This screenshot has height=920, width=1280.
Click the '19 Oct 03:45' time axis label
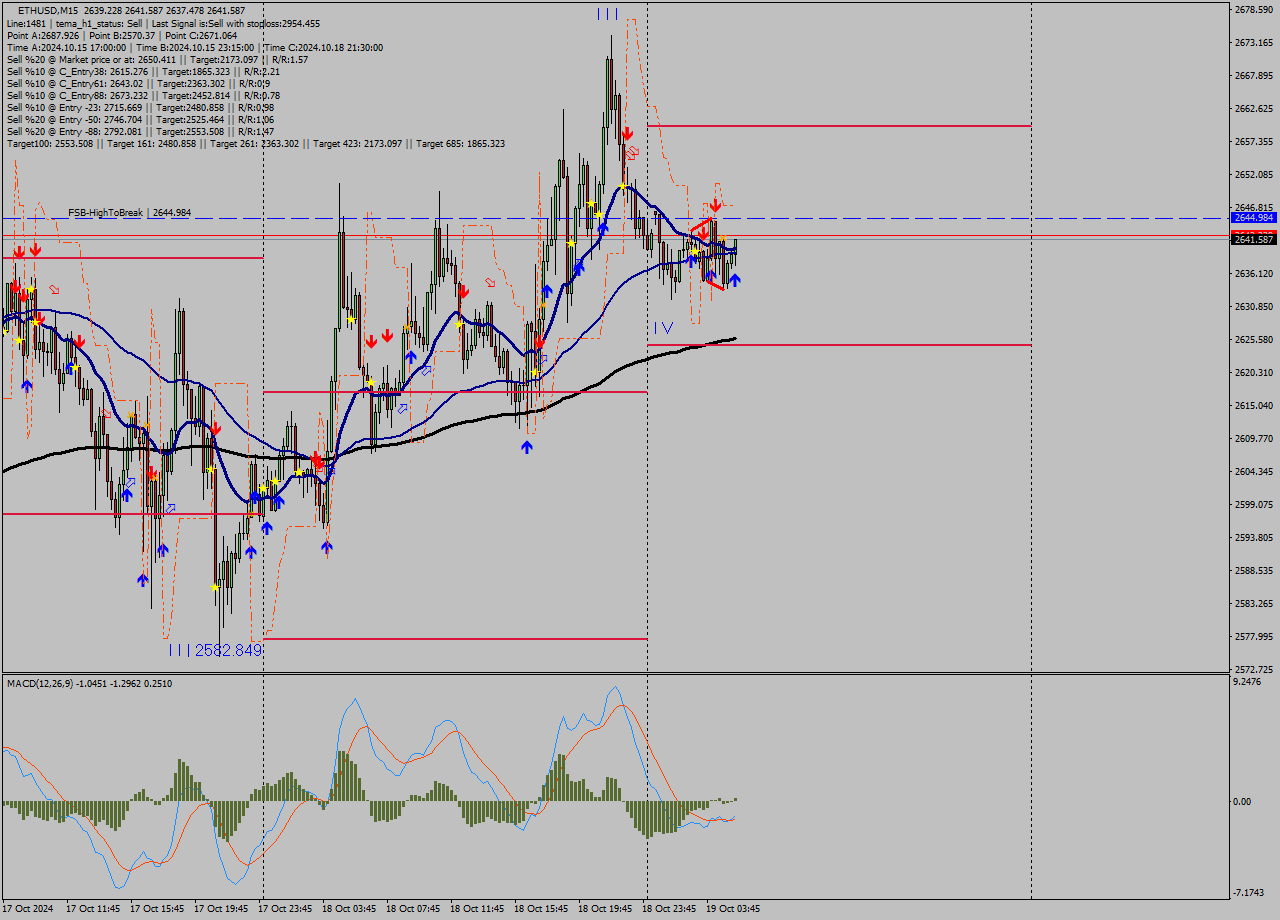(734, 909)
